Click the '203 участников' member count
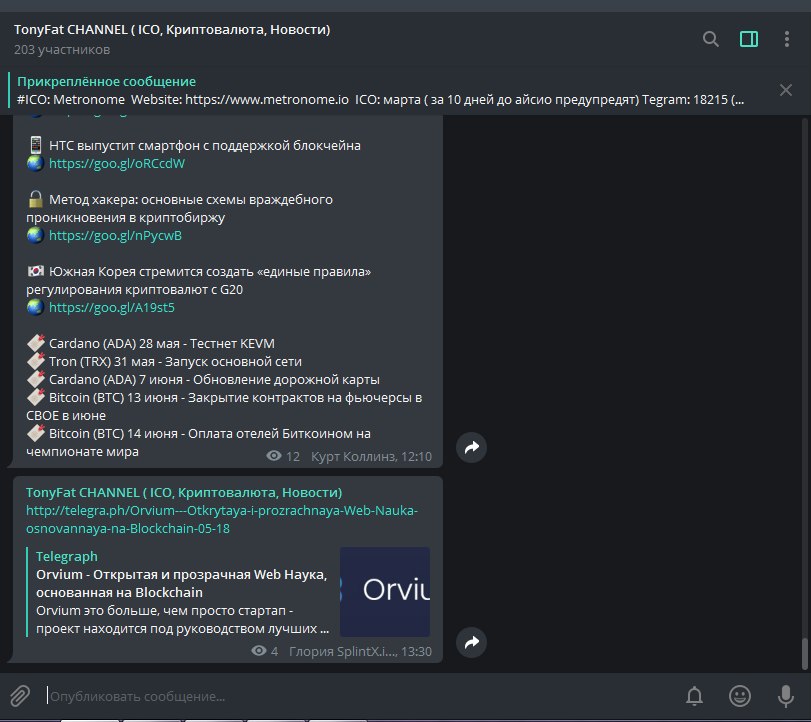811x722 pixels. click(62, 50)
